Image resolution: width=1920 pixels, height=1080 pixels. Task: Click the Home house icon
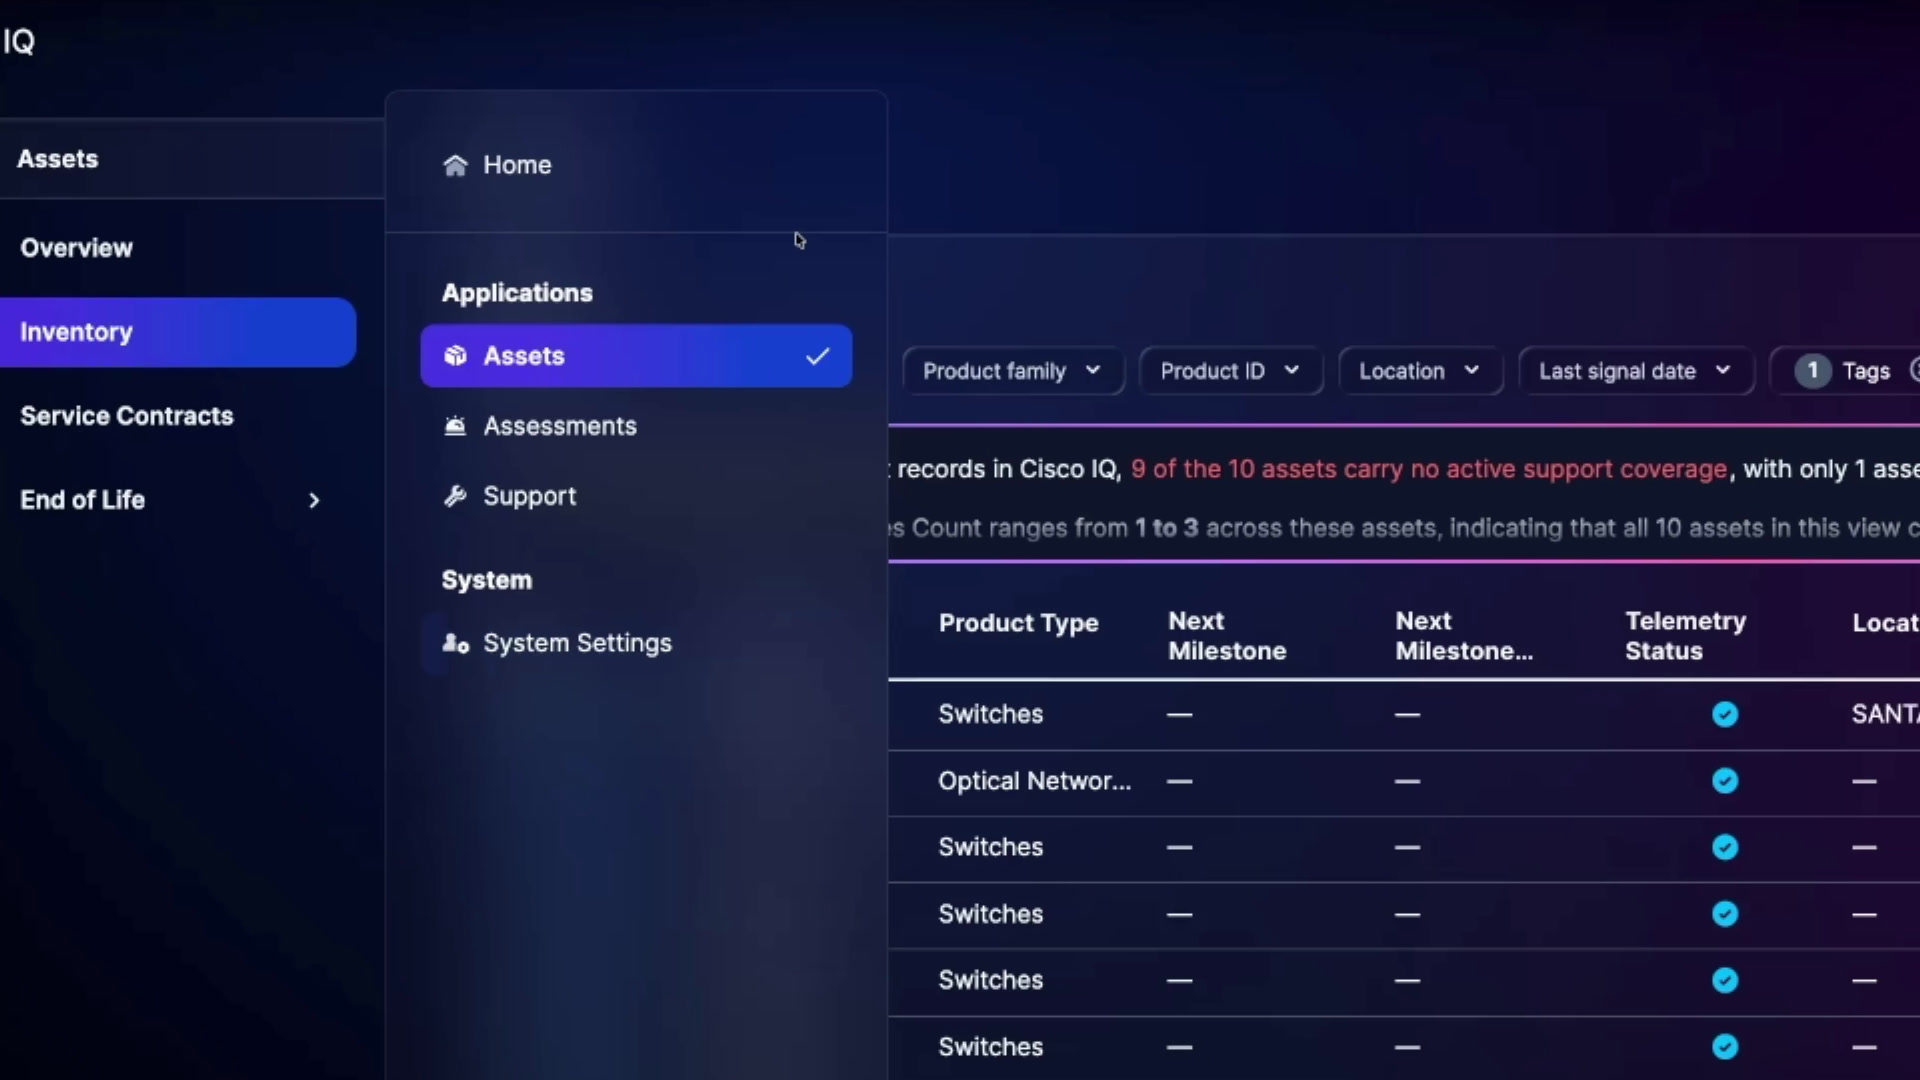click(x=455, y=165)
